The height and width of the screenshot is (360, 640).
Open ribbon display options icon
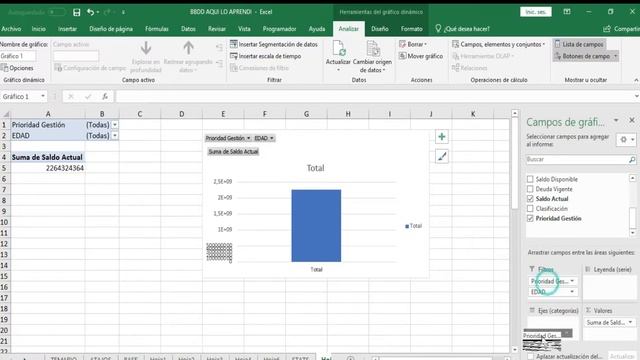[567, 12]
